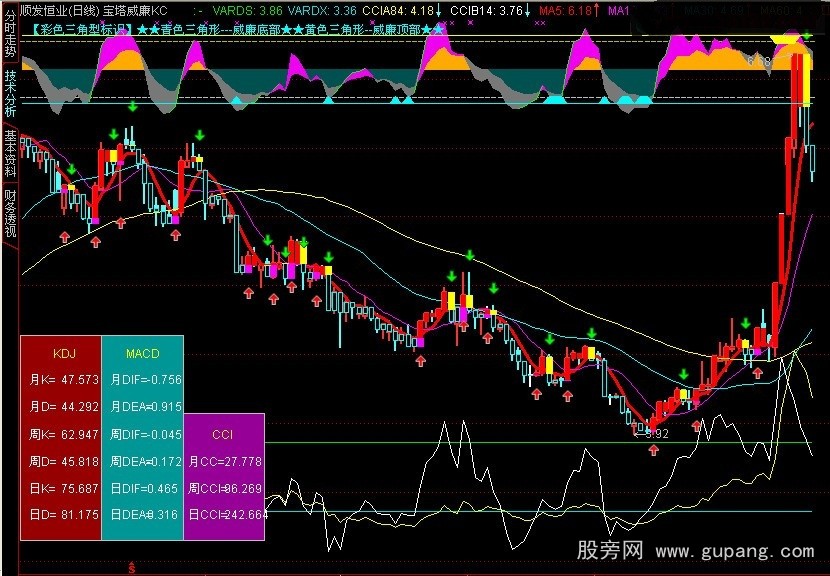Switch to the 分时走势 side tab
This screenshot has height=576, width=830.
[10, 32]
